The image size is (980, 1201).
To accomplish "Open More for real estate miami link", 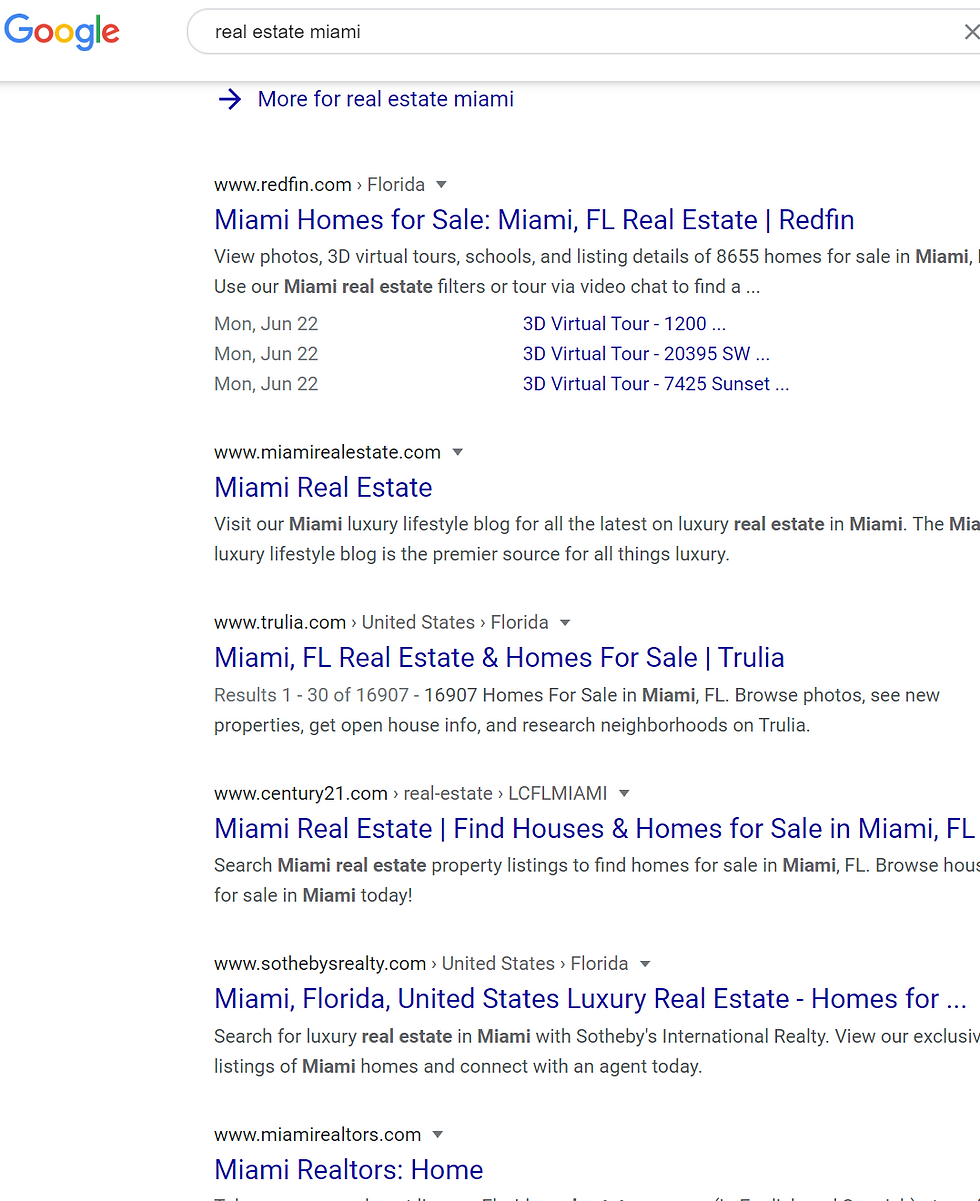I will click(x=386, y=99).
